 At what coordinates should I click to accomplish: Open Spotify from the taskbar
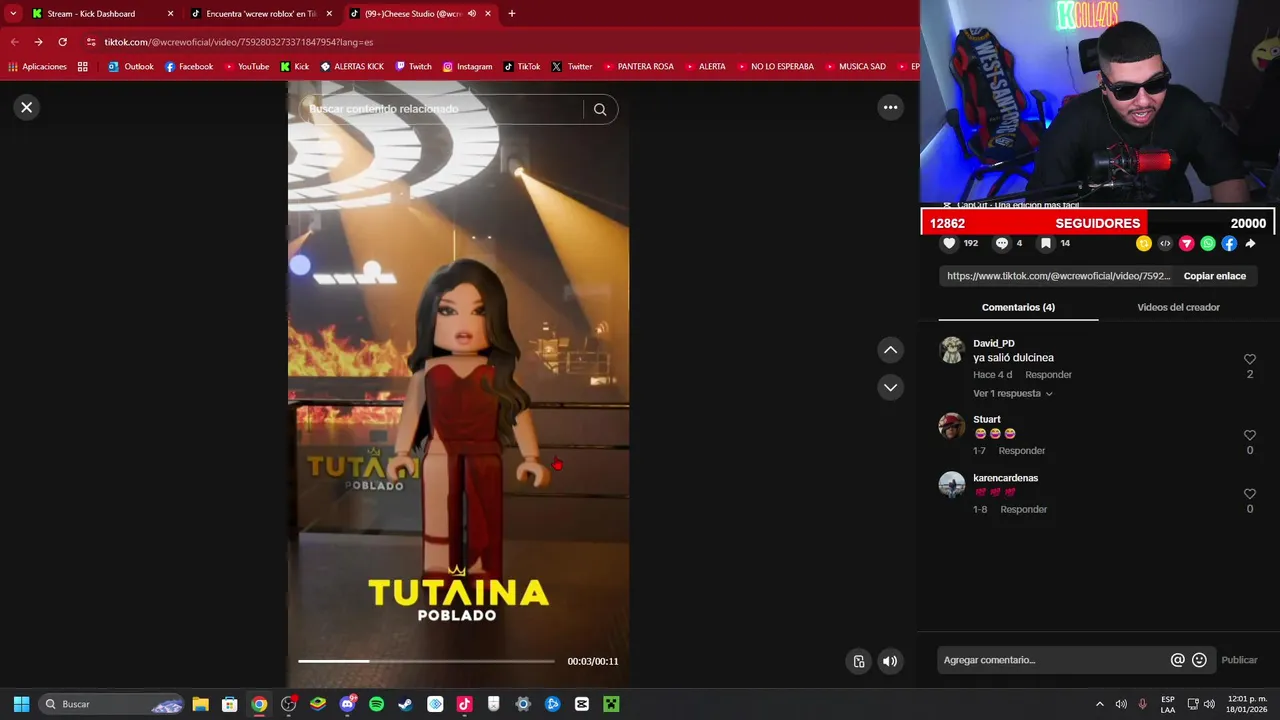(376, 704)
